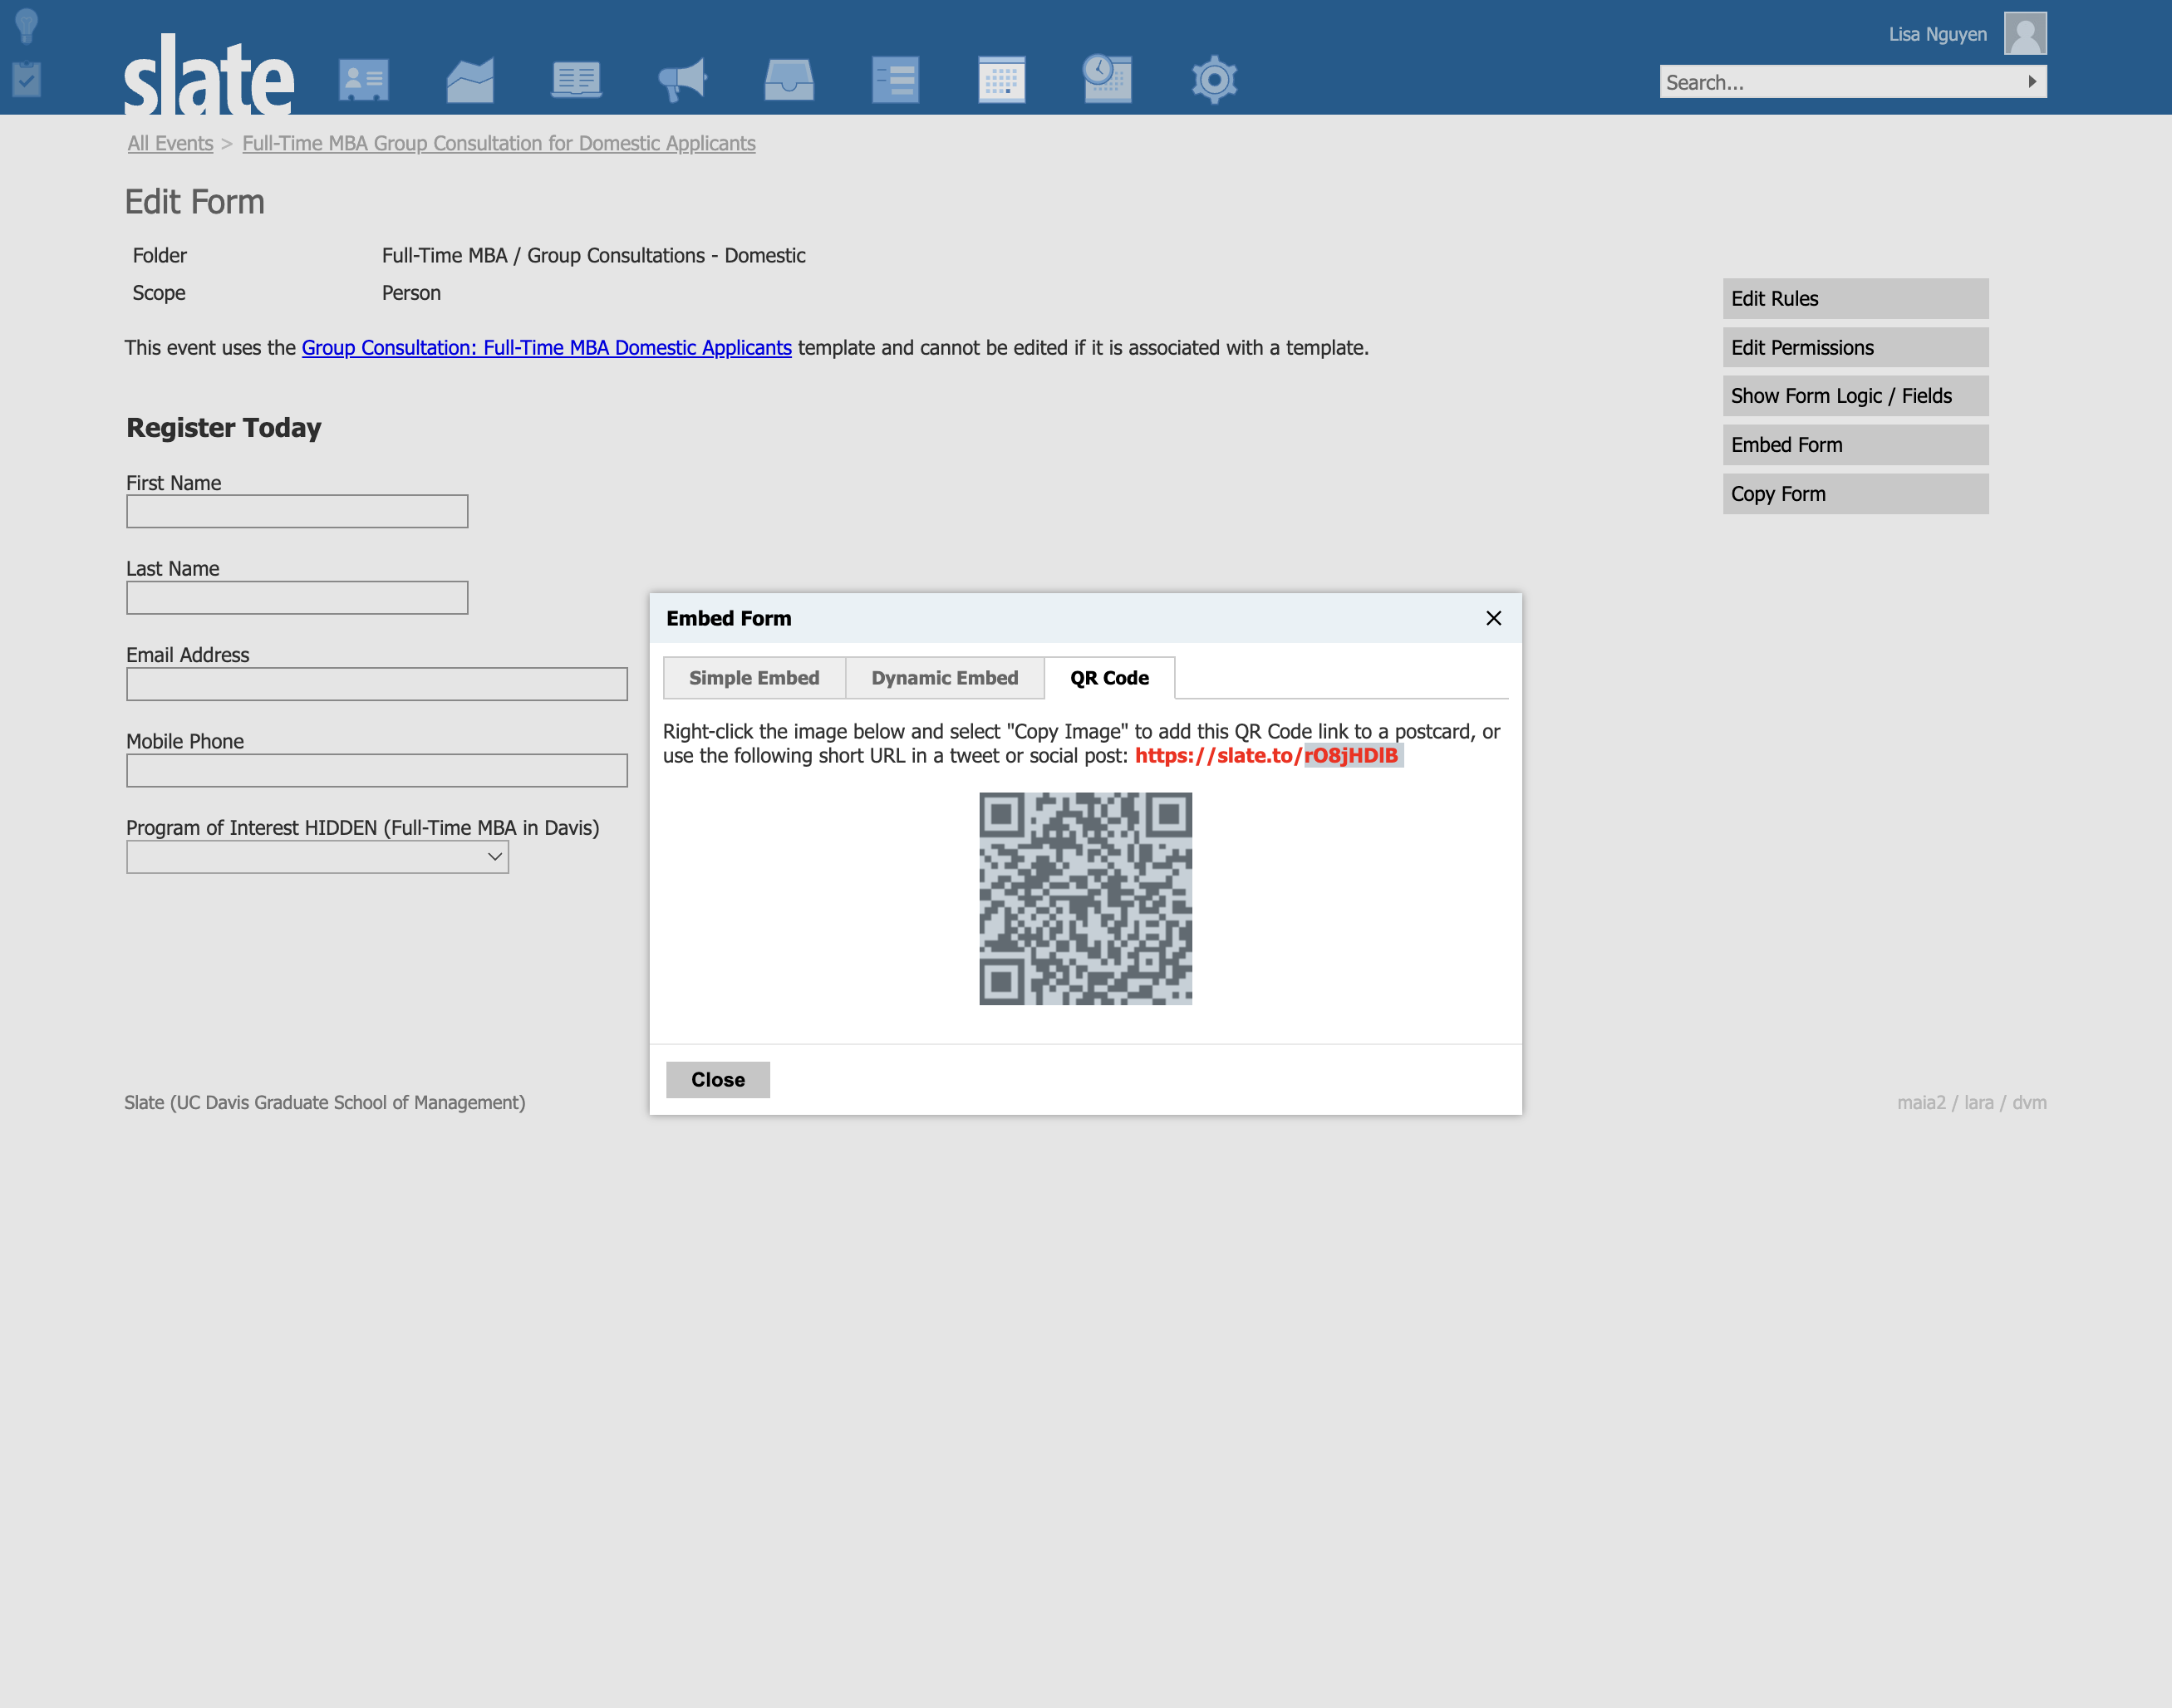Image resolution: width=2172 pixels, height=1708 pixels.
Task: Open the Group Consultation template link
Action: [x=547, y=348]
